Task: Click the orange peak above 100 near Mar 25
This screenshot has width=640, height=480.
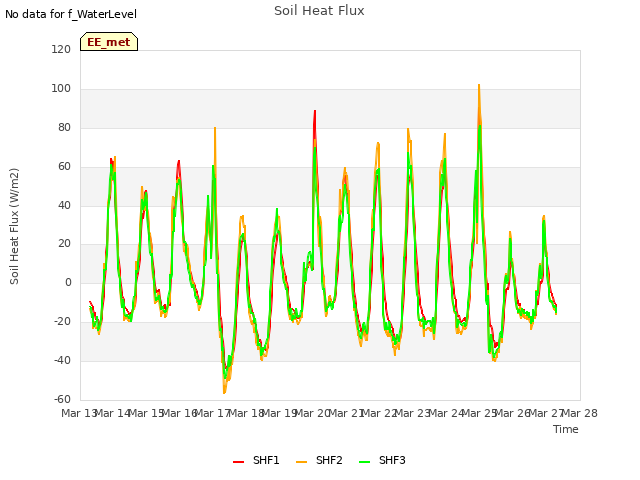Action: coord(479,85)
